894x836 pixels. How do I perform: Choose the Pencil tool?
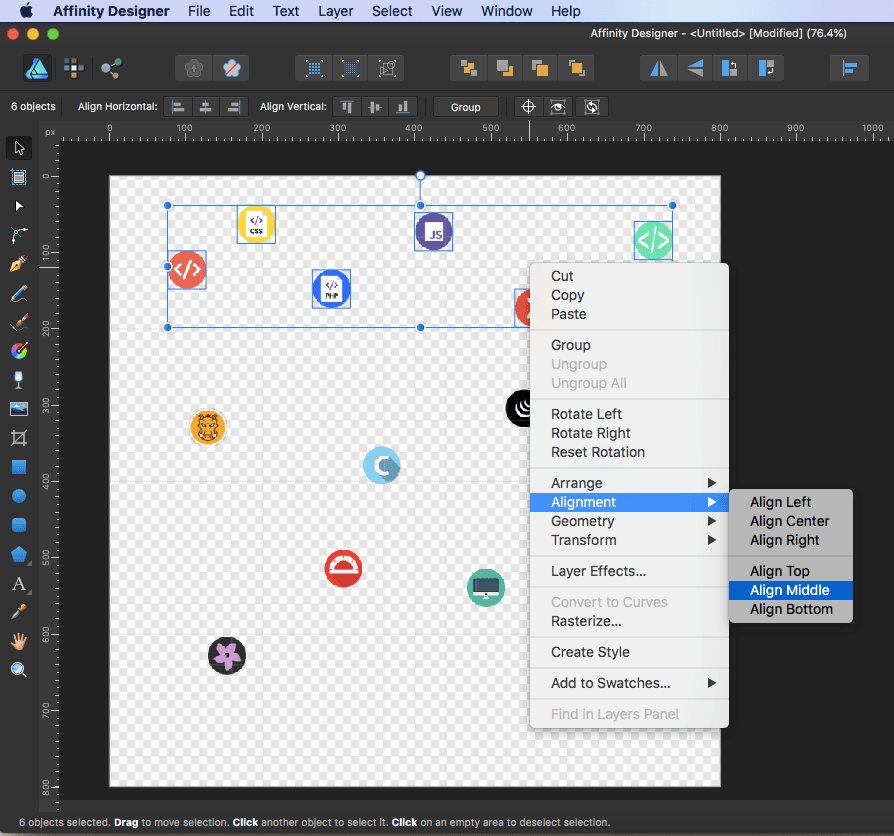click(x=18, y=293)
